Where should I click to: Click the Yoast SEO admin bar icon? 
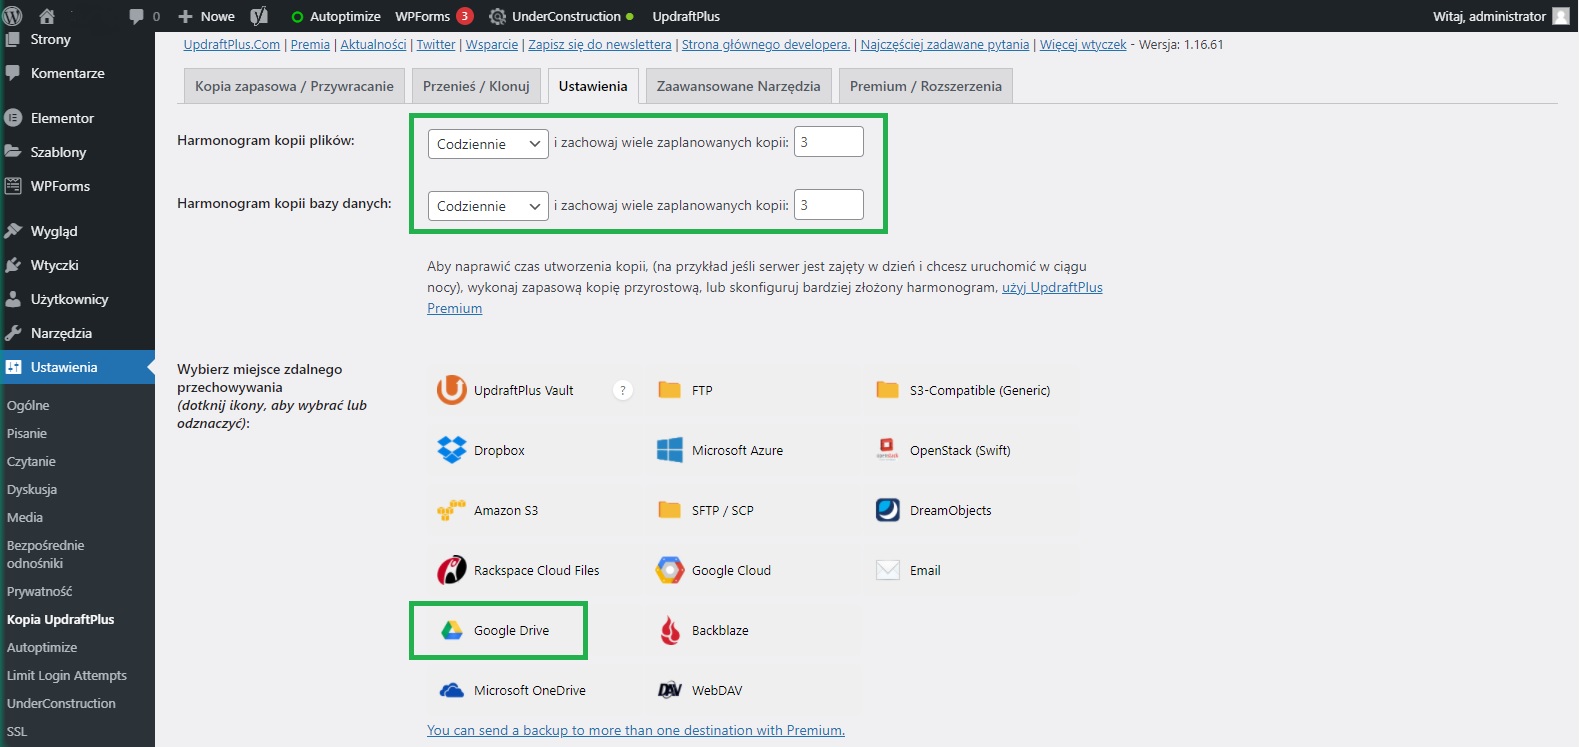coord(259,16)
